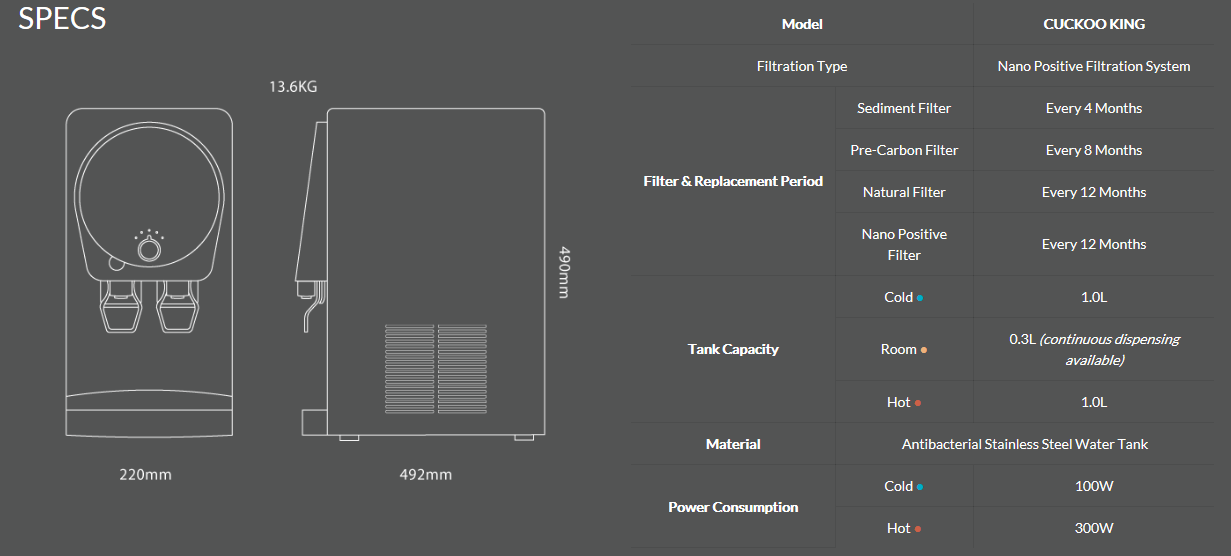Click the Model header cell

pyautogui.click(x=802, y=24)
